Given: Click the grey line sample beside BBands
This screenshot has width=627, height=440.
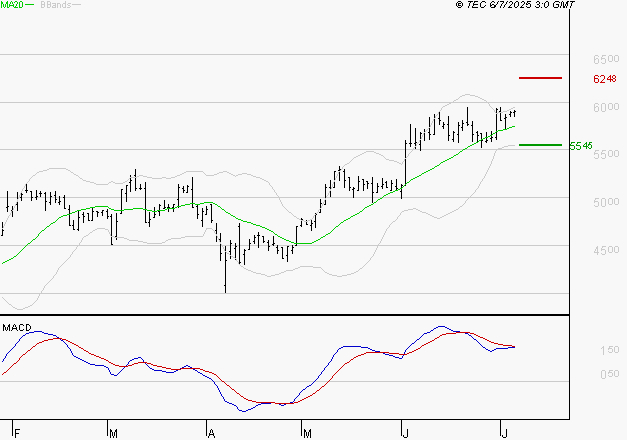Looking at the screenshot, I should tap(77, 5).
